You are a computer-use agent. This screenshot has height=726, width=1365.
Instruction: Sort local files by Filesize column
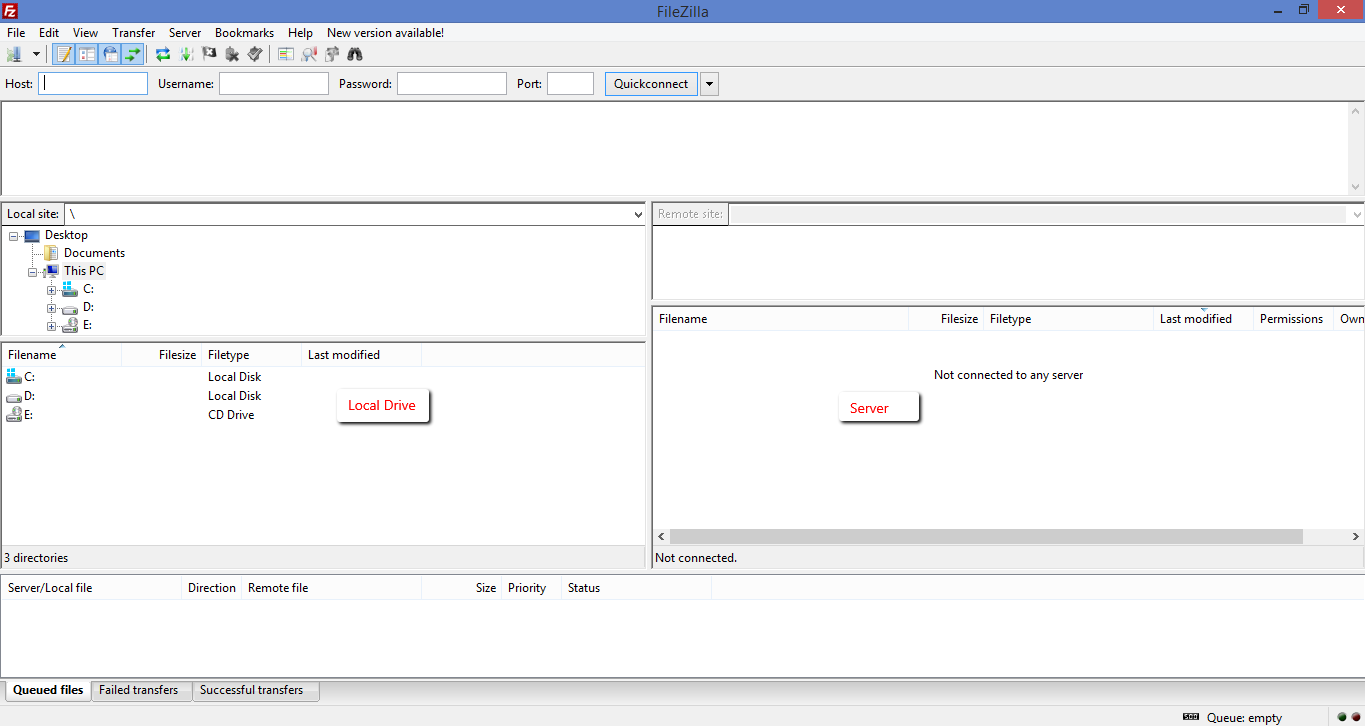pos(162,355)
